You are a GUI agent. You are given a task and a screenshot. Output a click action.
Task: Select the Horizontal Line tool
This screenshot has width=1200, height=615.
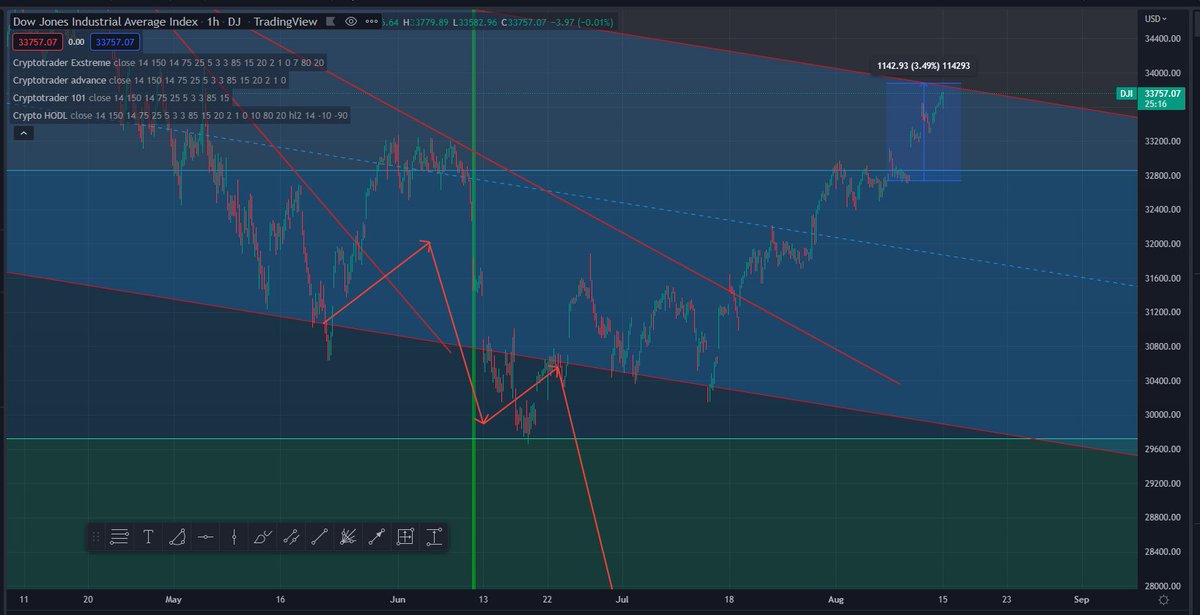pyautogui.click(x=205, y=537)
